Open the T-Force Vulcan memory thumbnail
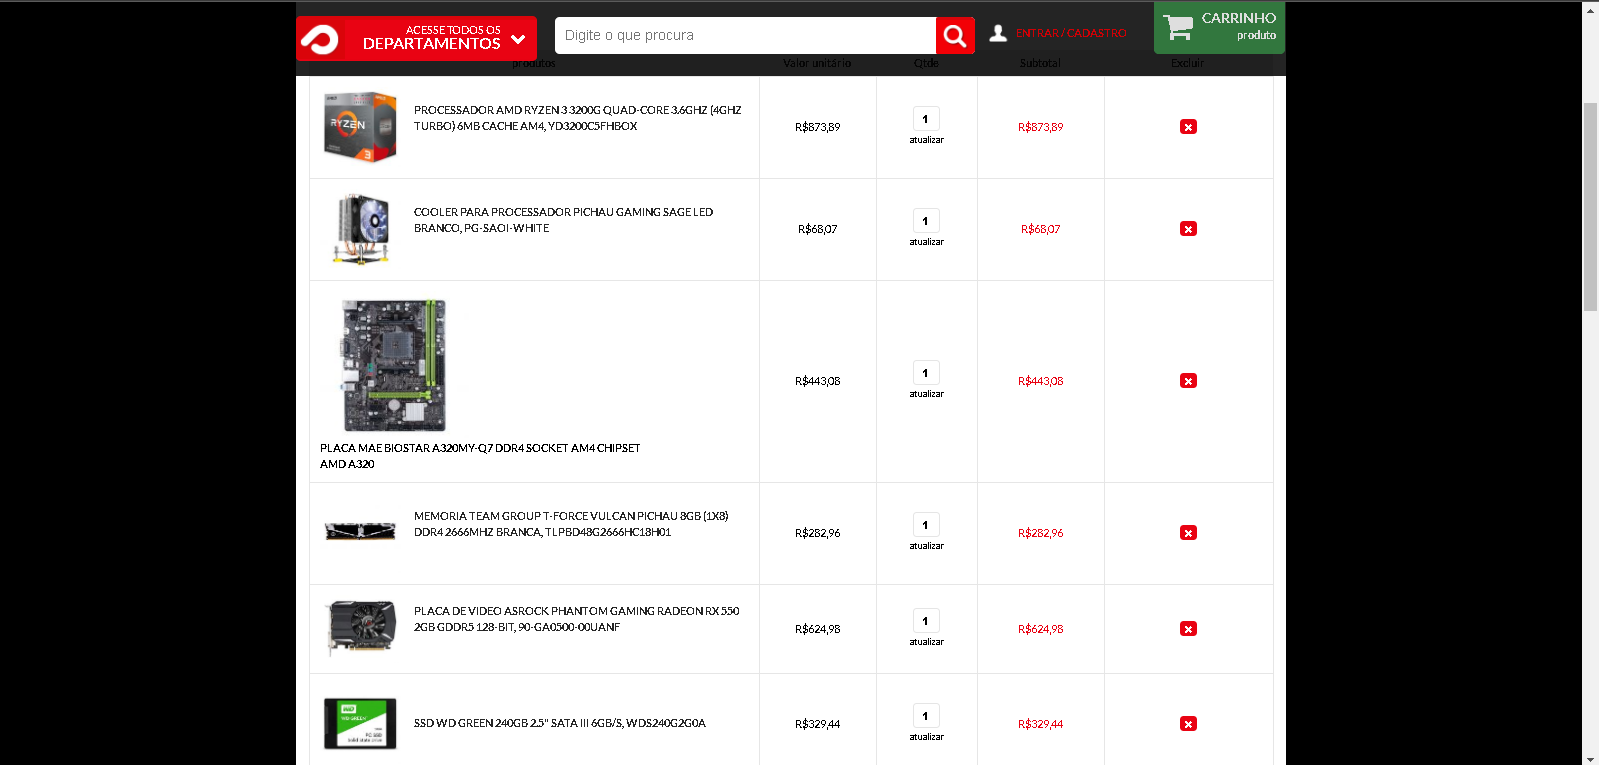This screenshot has height=765, width=1599. [360, 532]
